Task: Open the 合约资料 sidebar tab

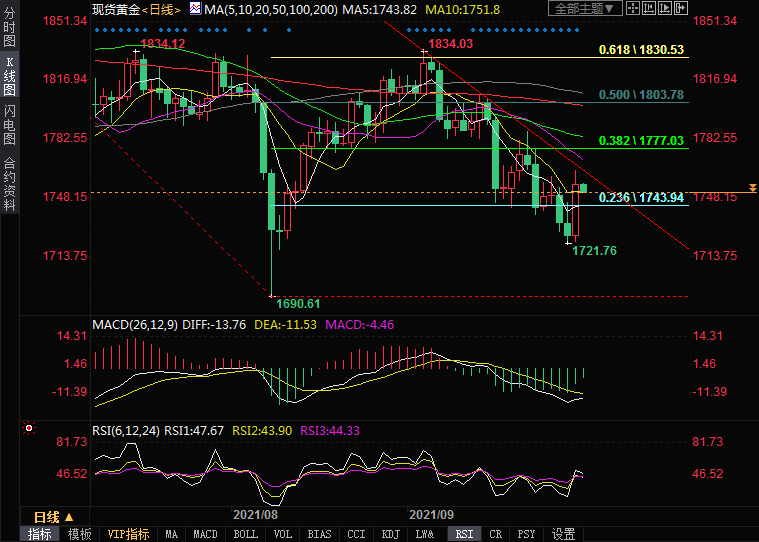Action: pyautogui.click(x=9, y=184)
